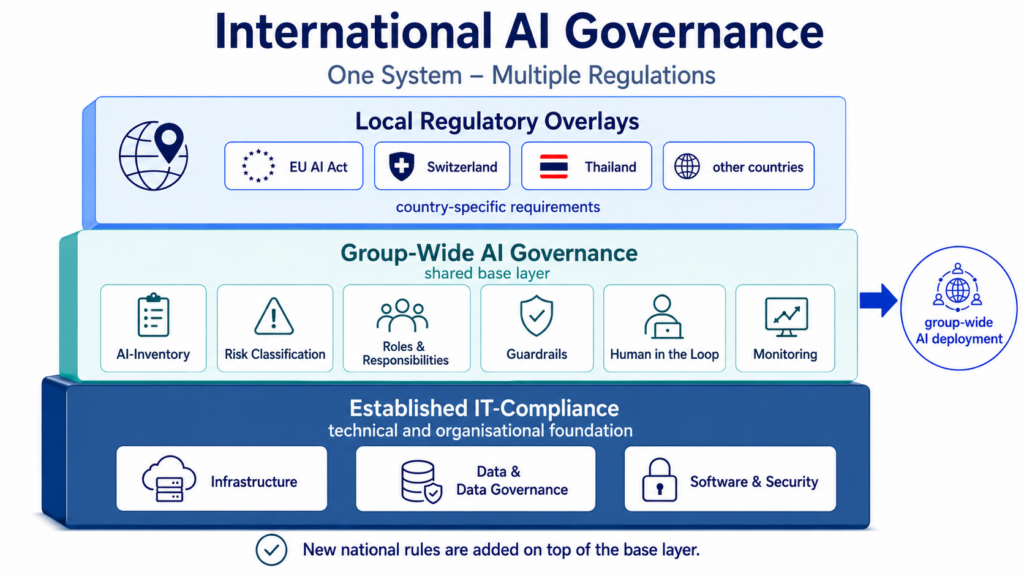The image size is (1024, 576).
Task: Select the 'Thailand' label
Action: tap(611, 167)
